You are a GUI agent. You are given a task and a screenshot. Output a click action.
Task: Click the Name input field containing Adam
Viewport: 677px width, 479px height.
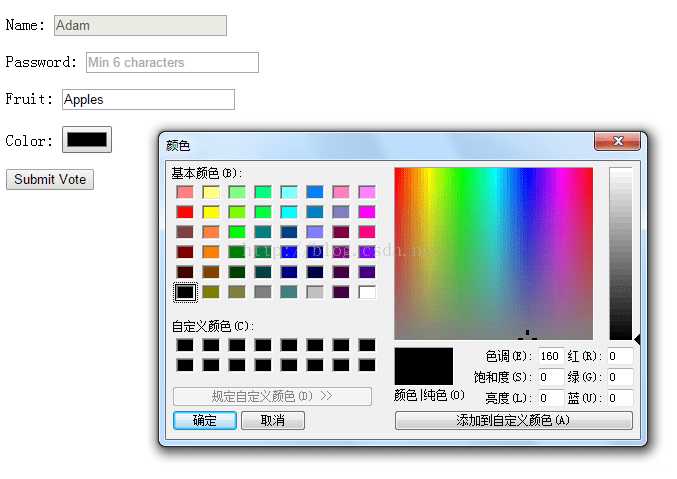click(140, 25)
